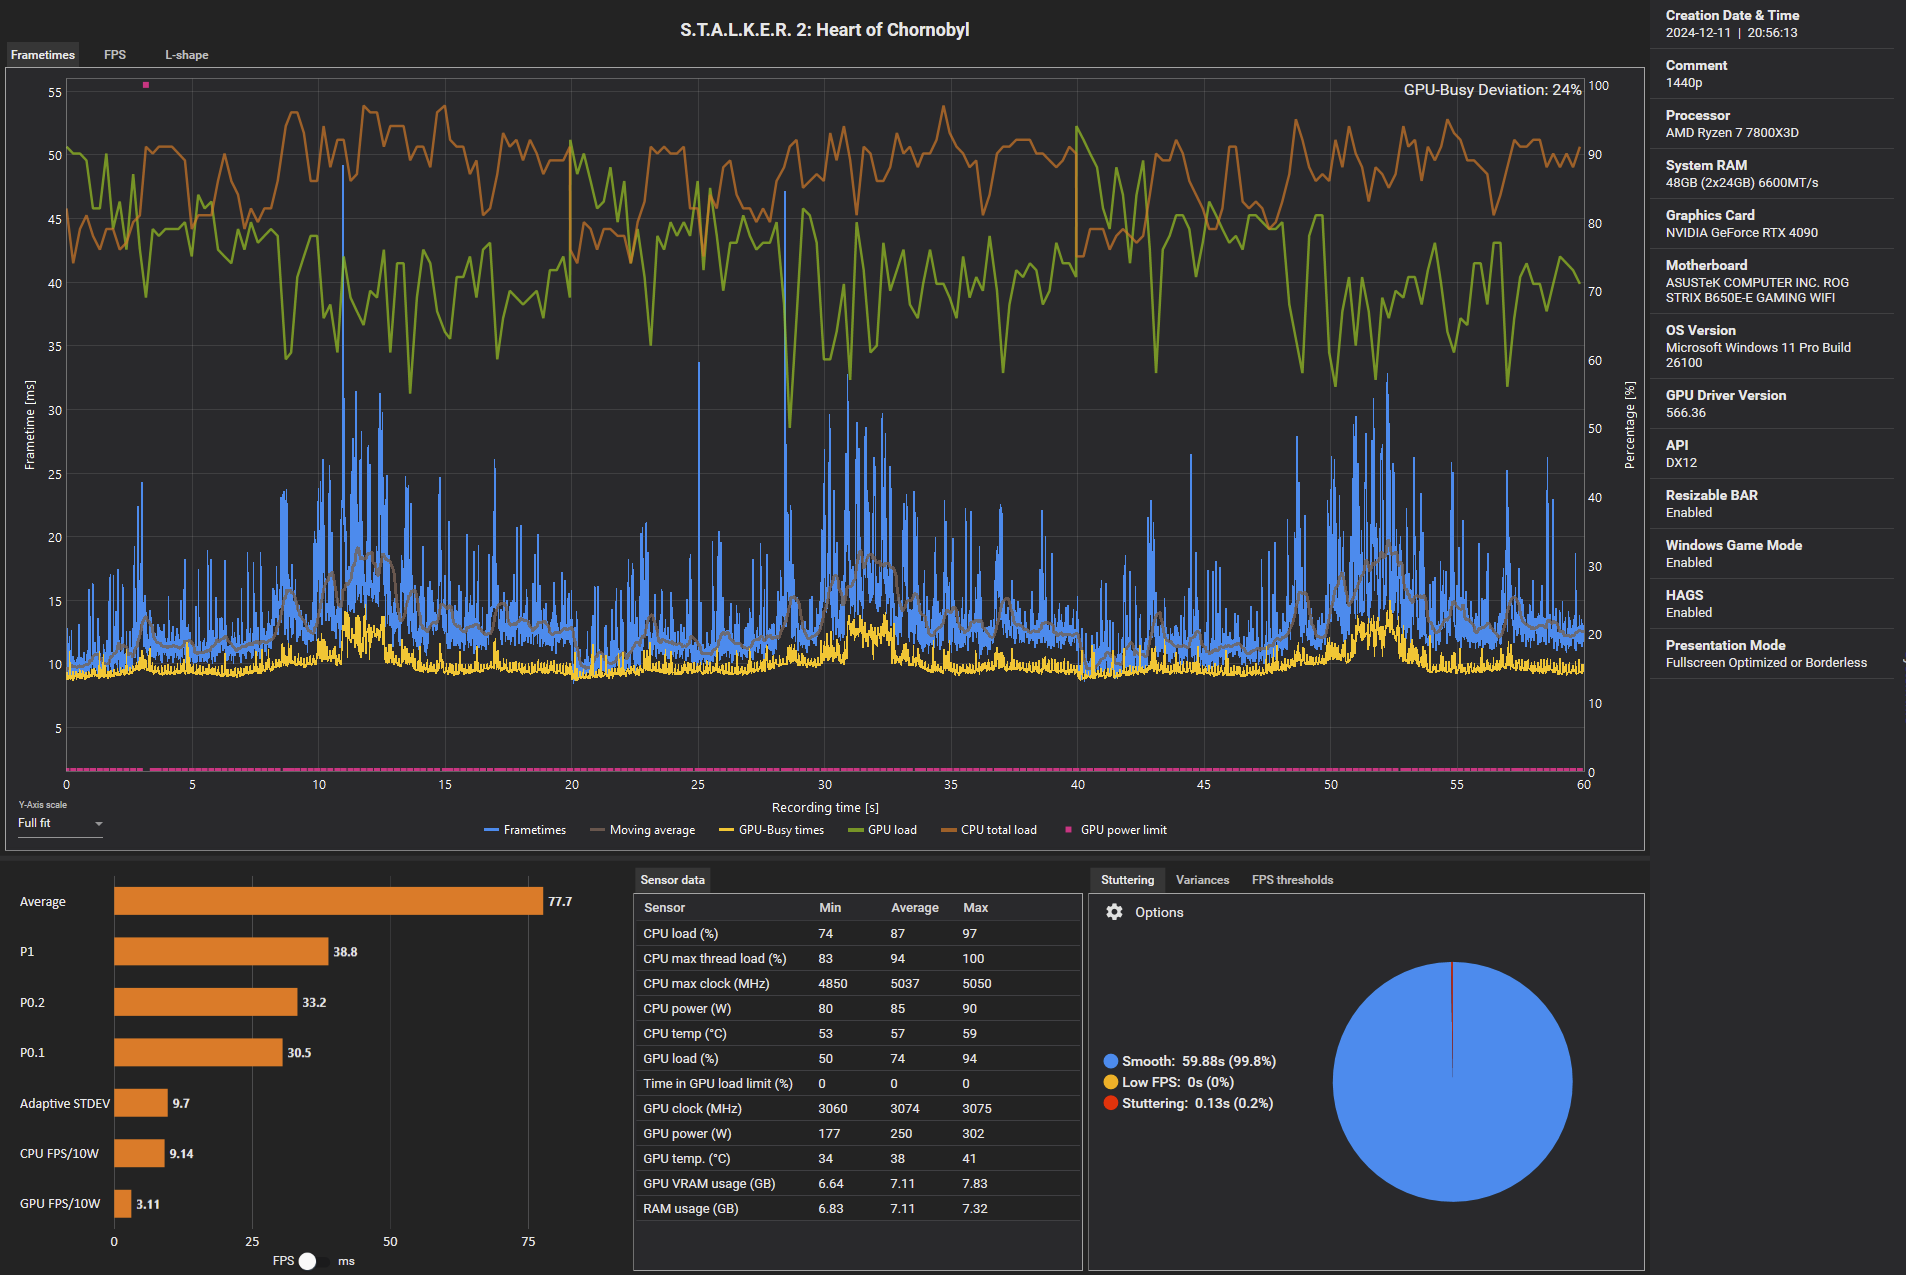
Task: Open the Options gear icon
Action: tap(1114, 912)
